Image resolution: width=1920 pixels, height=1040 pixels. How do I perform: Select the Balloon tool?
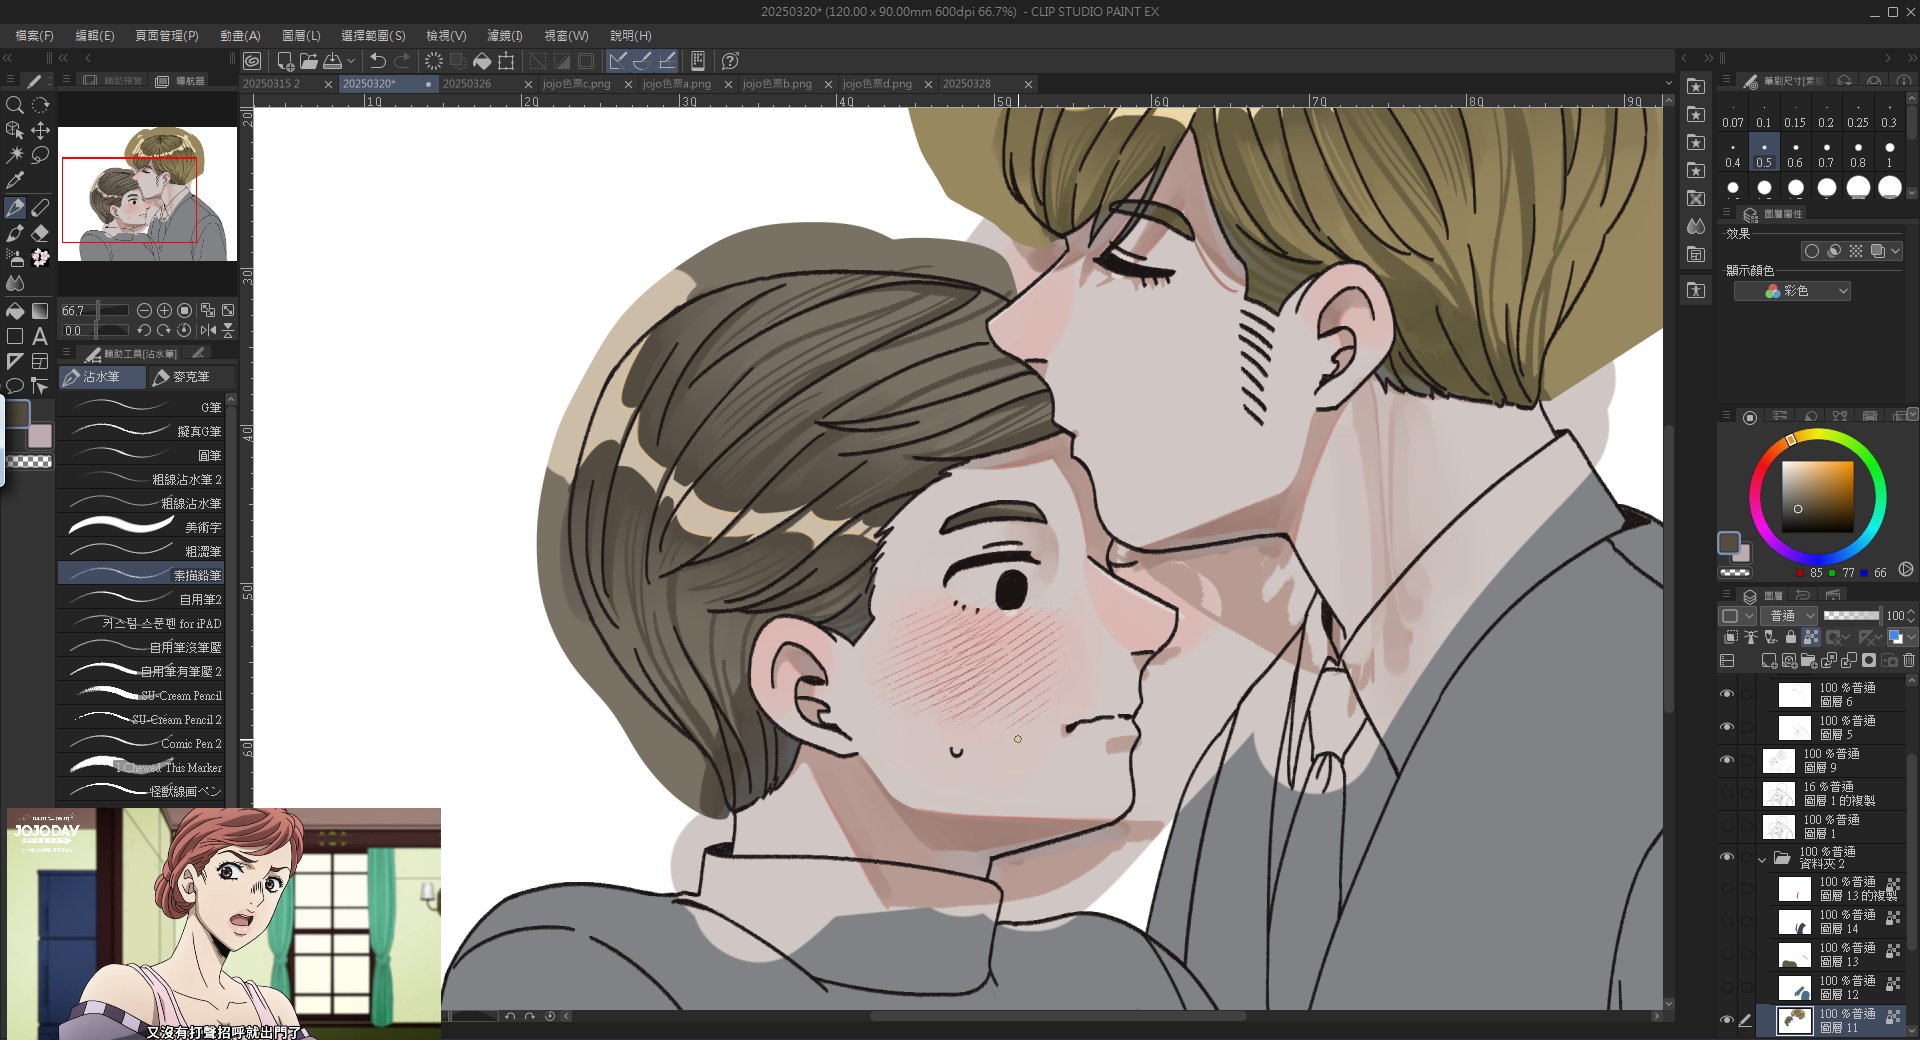coord(15,386)
